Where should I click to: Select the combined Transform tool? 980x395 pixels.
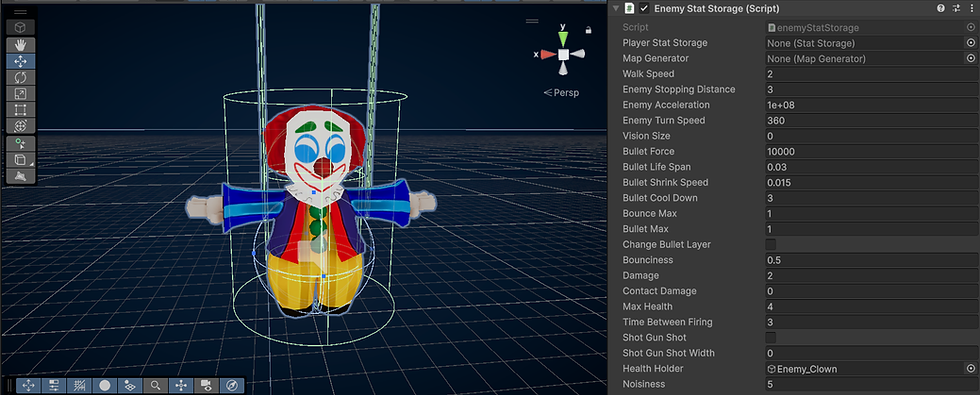click(x=20, y=126)
